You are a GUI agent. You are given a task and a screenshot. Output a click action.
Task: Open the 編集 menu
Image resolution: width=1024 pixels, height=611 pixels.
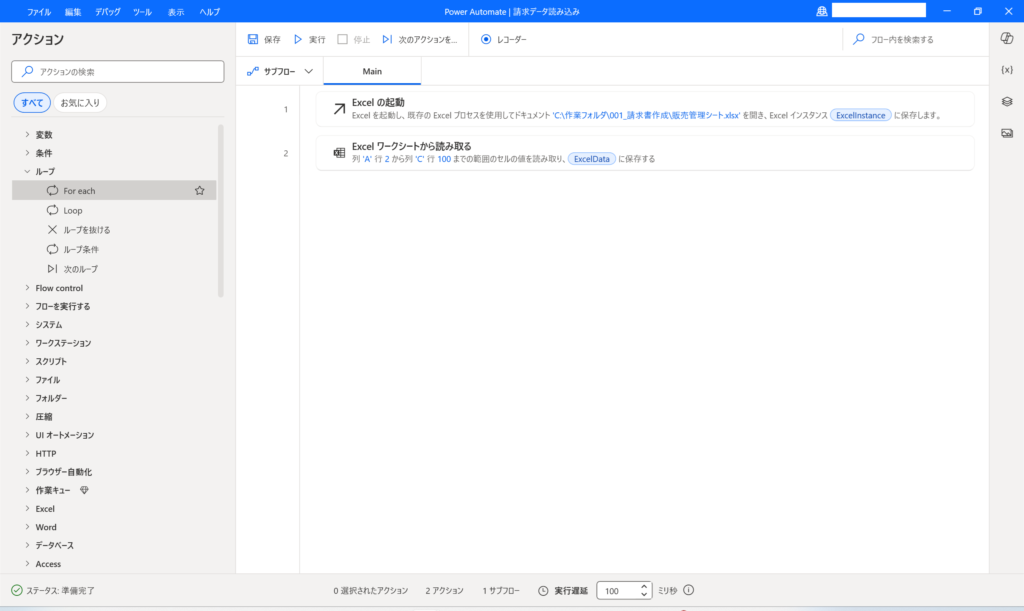(x=73, y=12)
